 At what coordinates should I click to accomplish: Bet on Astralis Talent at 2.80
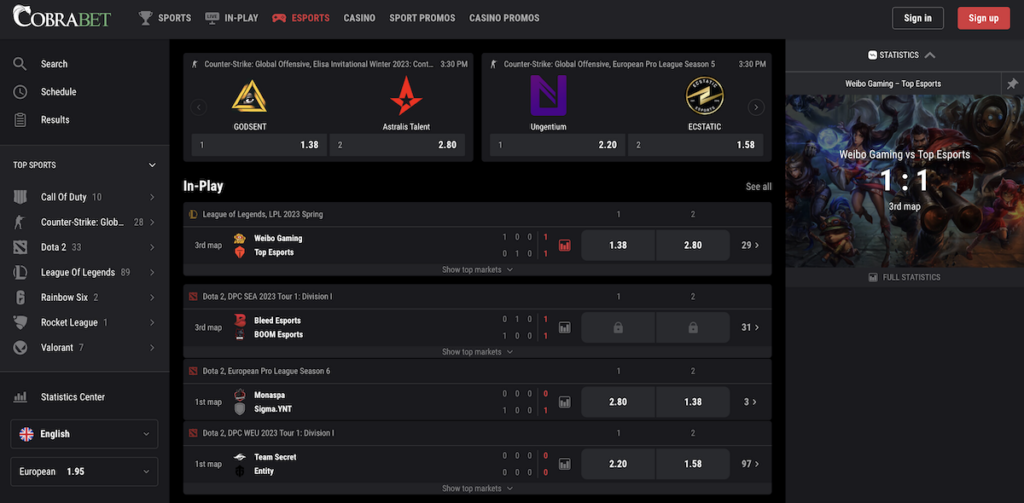(x=397, y=145)
